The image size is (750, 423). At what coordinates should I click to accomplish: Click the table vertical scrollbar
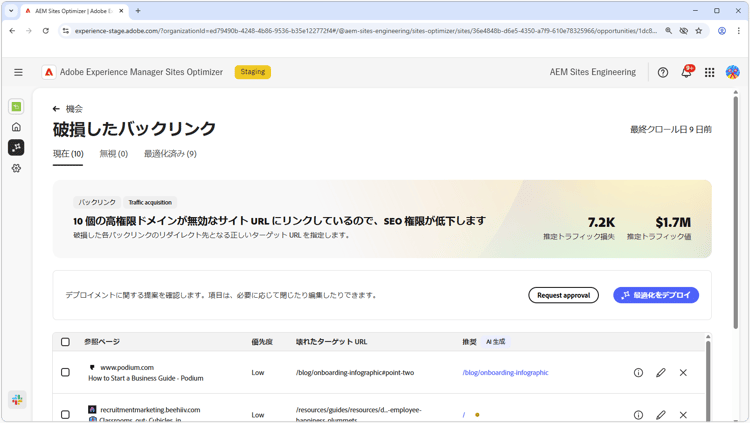coord(708,380)
